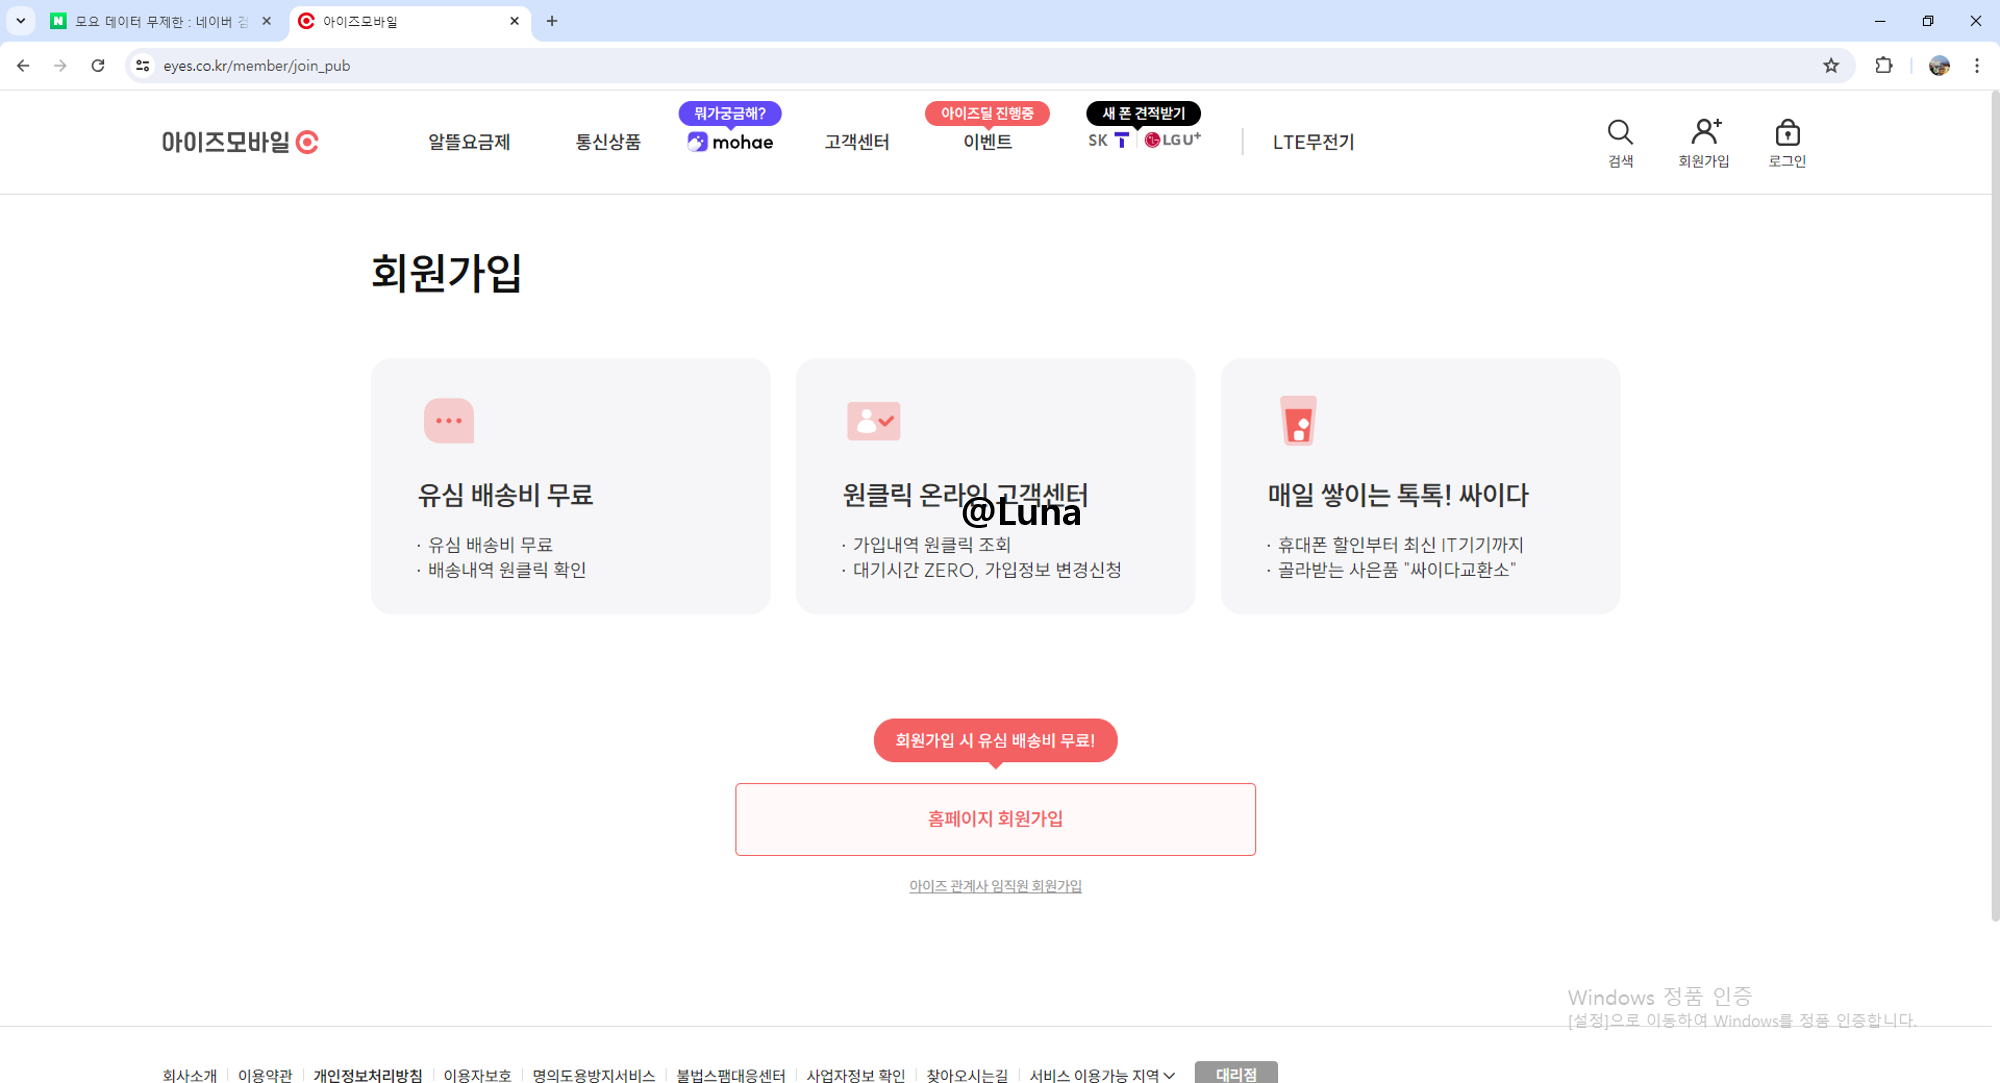Open 이용자보호 footer link

pos(477,1075)
